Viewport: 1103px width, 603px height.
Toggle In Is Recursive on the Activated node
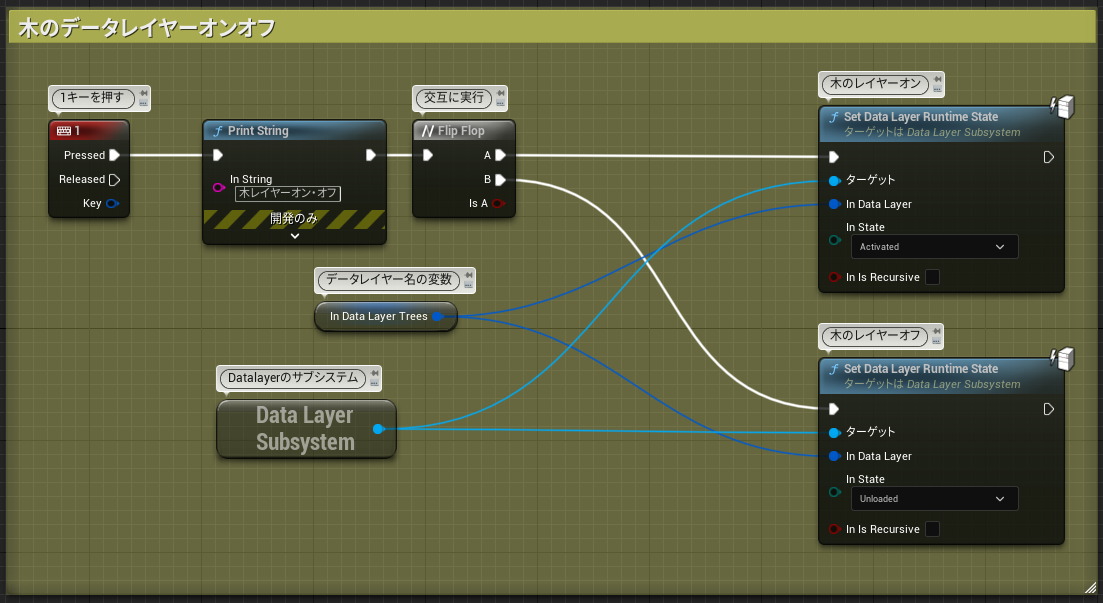click(x=932, y=277)
